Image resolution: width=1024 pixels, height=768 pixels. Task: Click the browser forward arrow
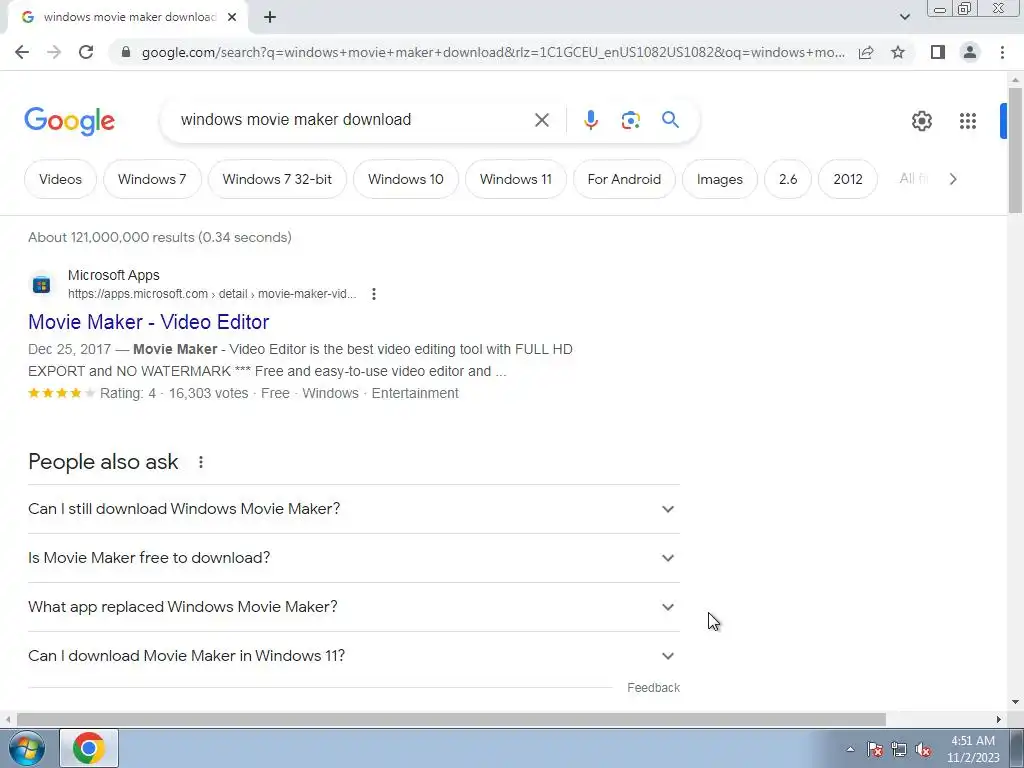tap(54, 52)
